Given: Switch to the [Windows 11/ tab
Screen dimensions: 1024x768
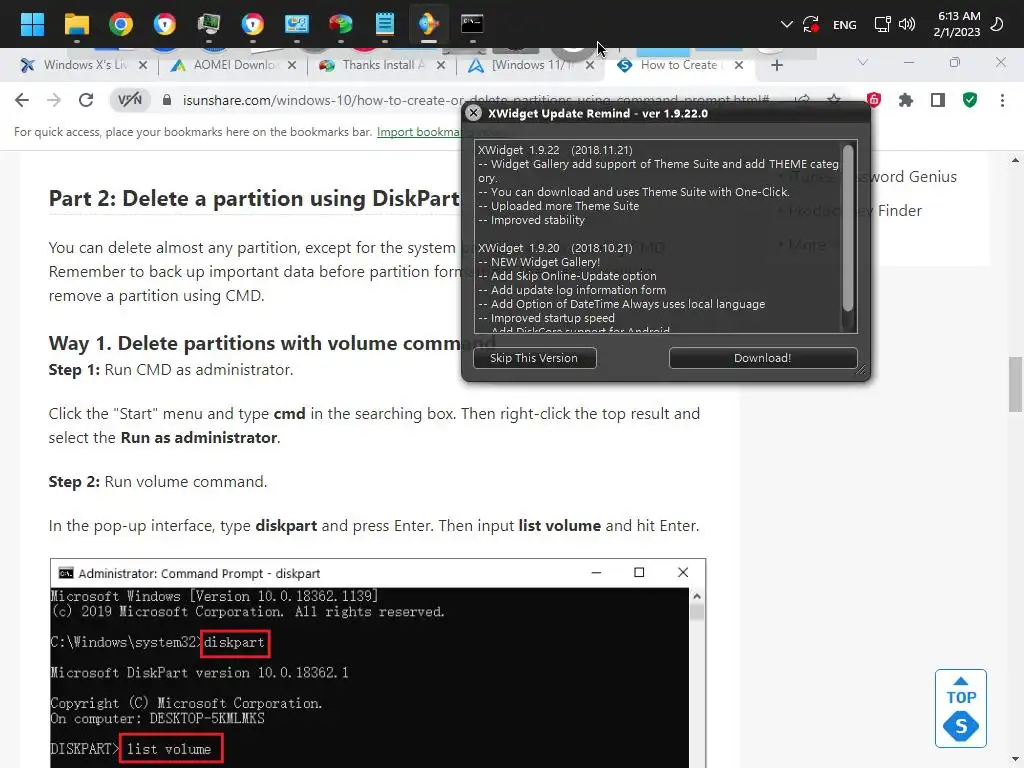Looking at the screenshot, I should coord(531,65).
